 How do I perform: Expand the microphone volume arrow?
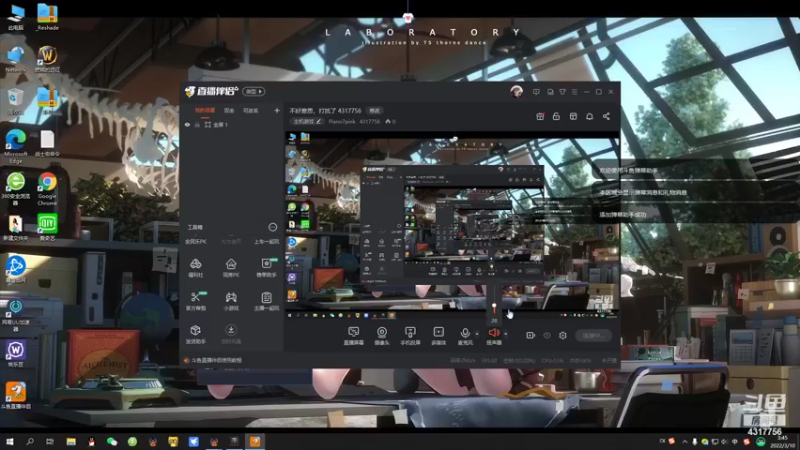pyautogui.click(x=477, y=334)
